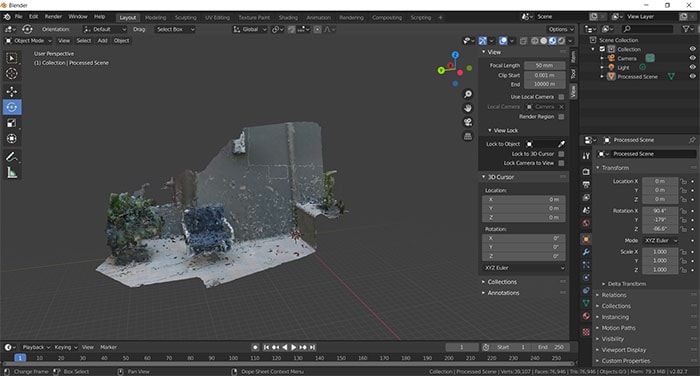Open the Drag Select Box dropdown

tap(175, 29)
